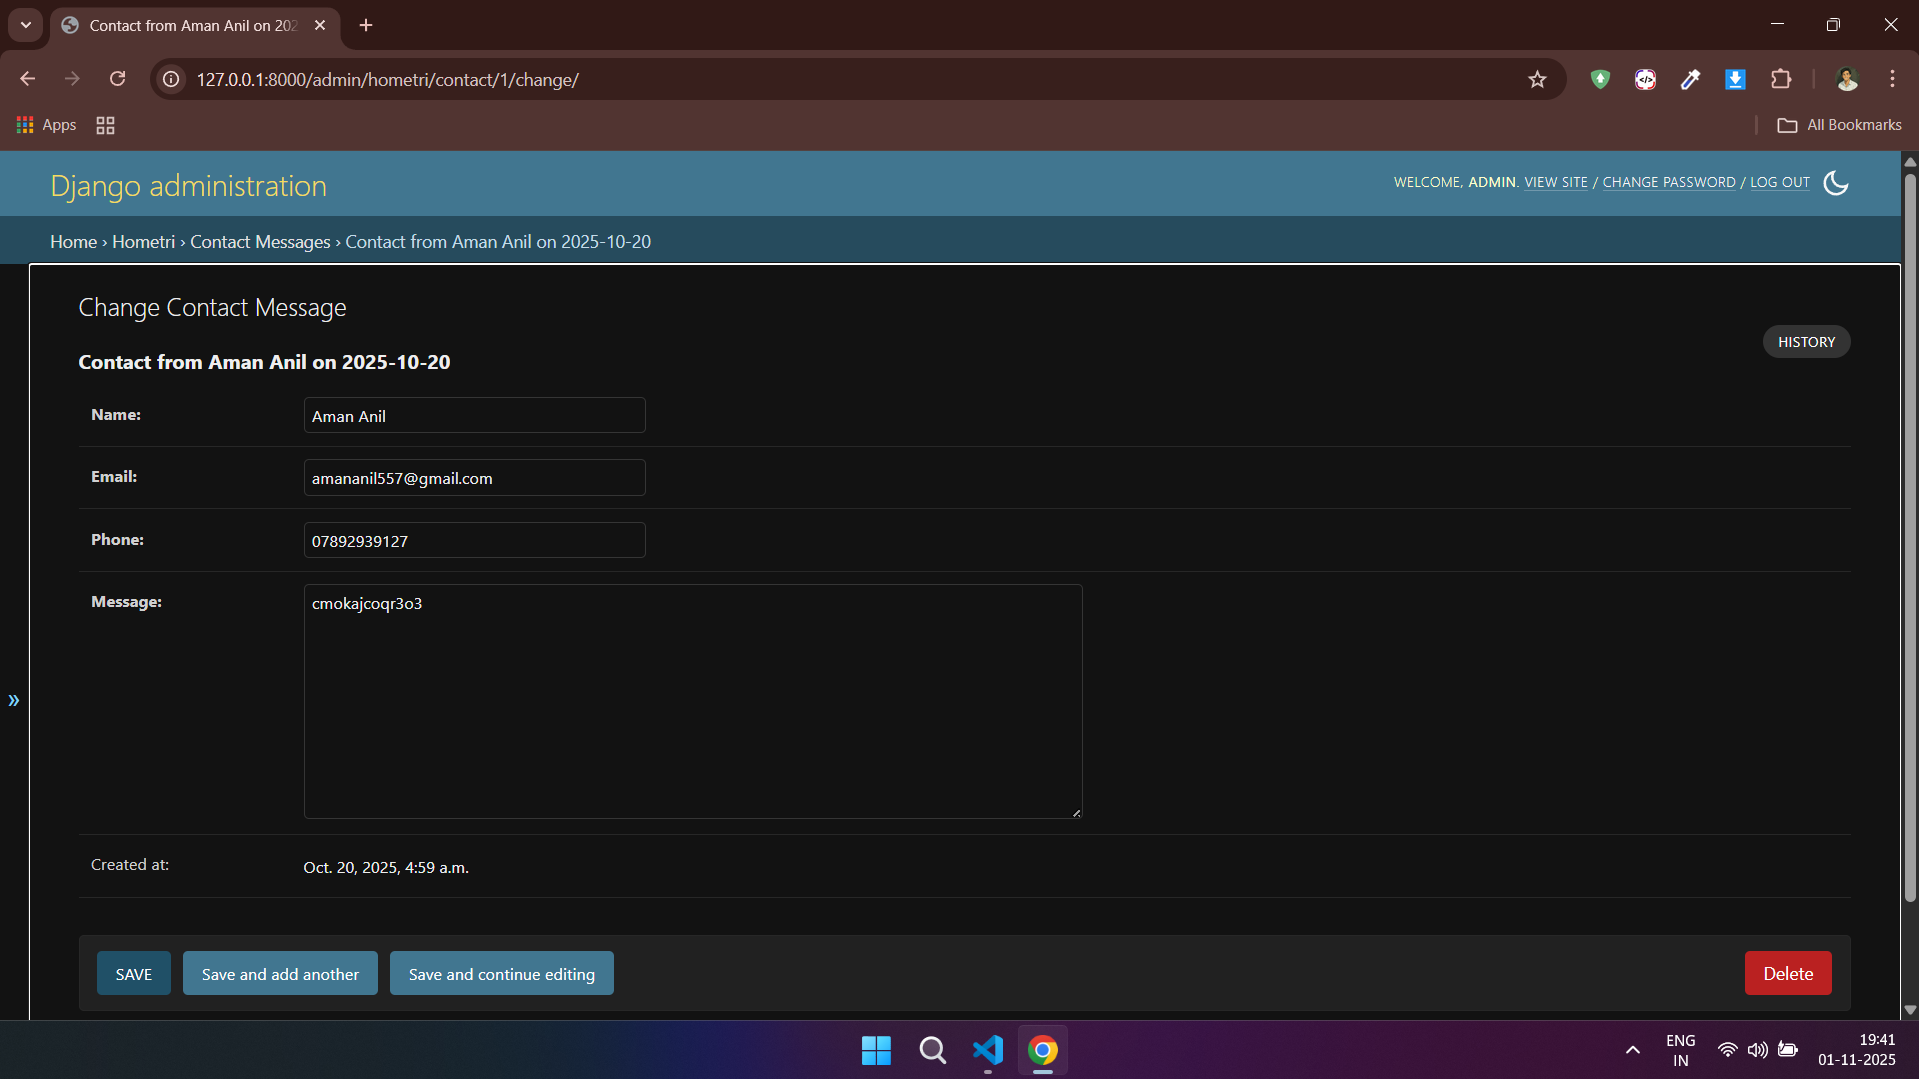Open the Windows Start menu

[876, 1050]
